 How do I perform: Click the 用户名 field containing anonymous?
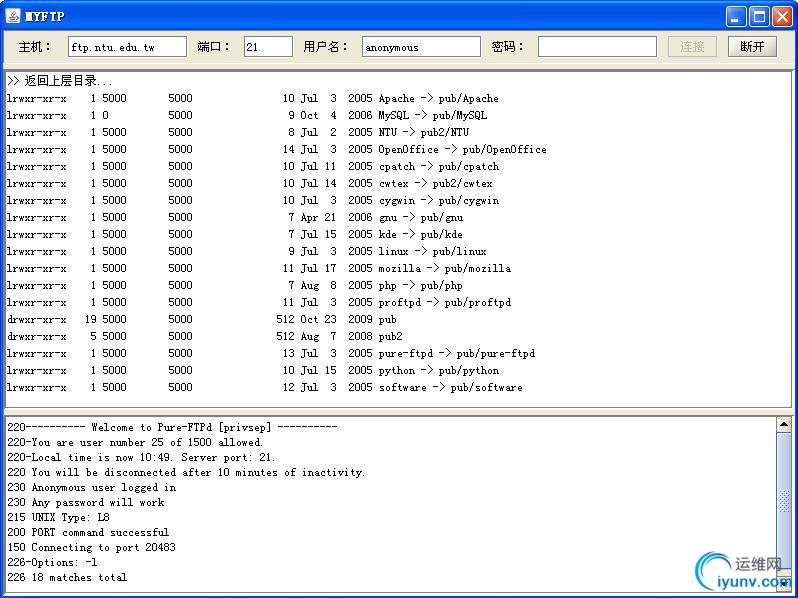click(421, 47)
